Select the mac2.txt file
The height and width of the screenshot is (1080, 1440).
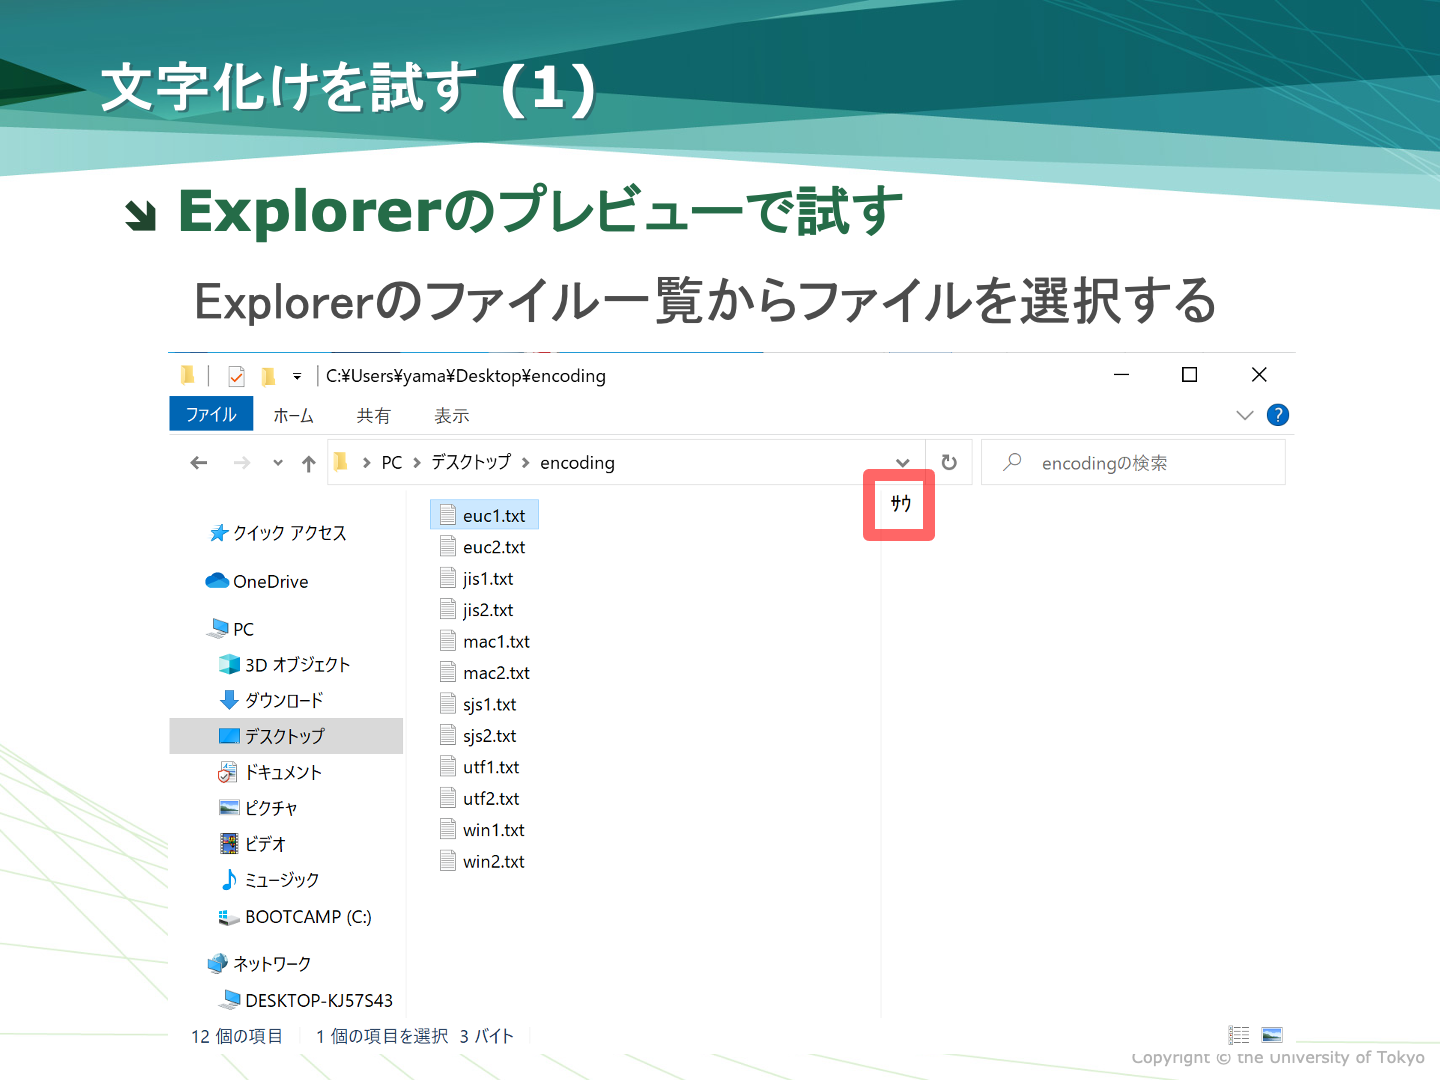click(x=485, y=673)
